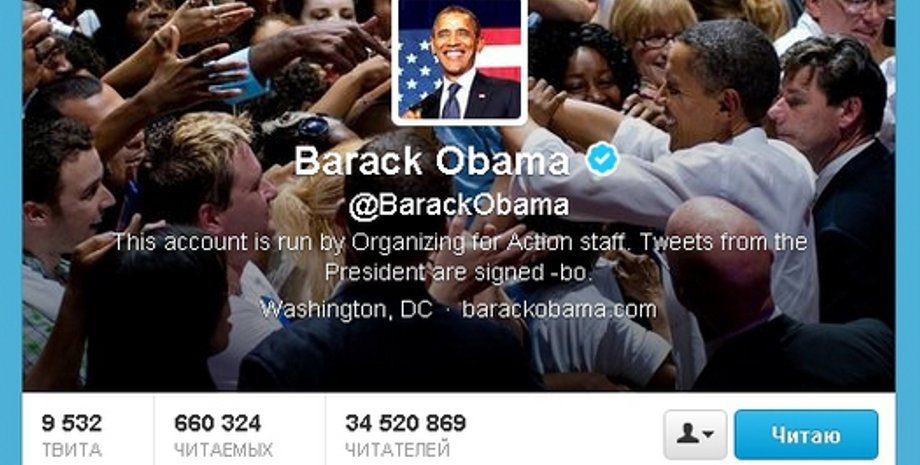Click the bio line mentioning Organizing for Action
Viewport: 920px width, 465px height.
pyautogui.click(x=460, y=242)
